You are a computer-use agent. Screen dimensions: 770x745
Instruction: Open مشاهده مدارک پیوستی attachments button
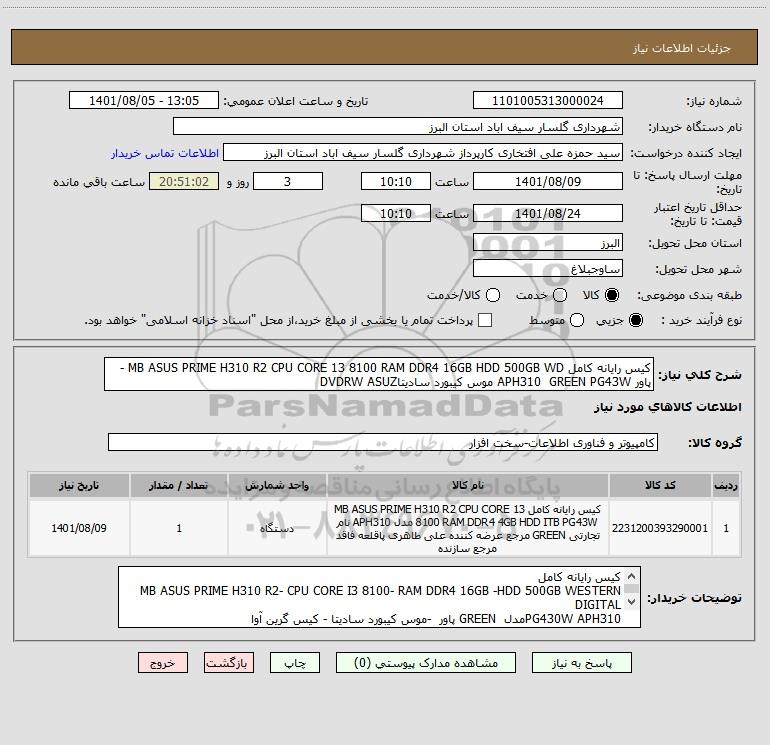click(426, 663)
